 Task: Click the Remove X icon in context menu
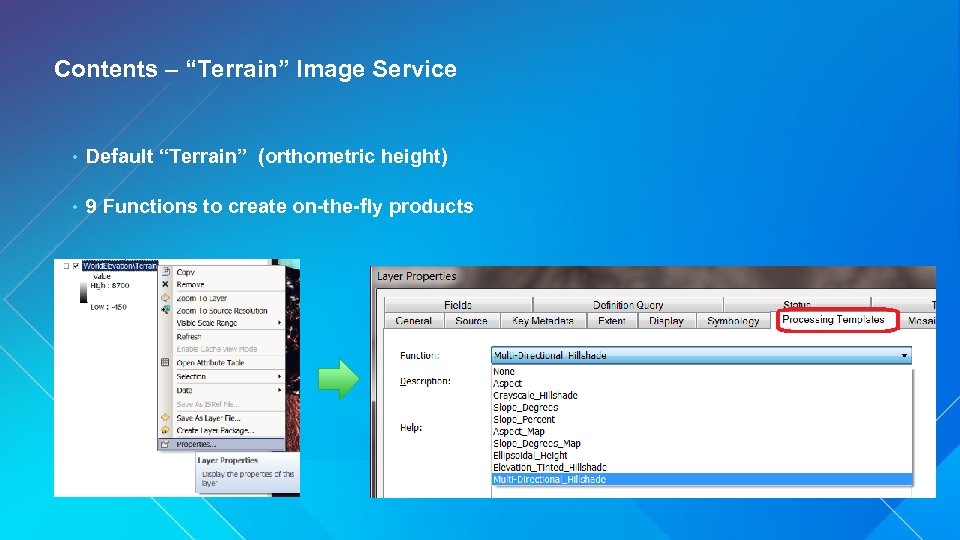click(165, 284)
